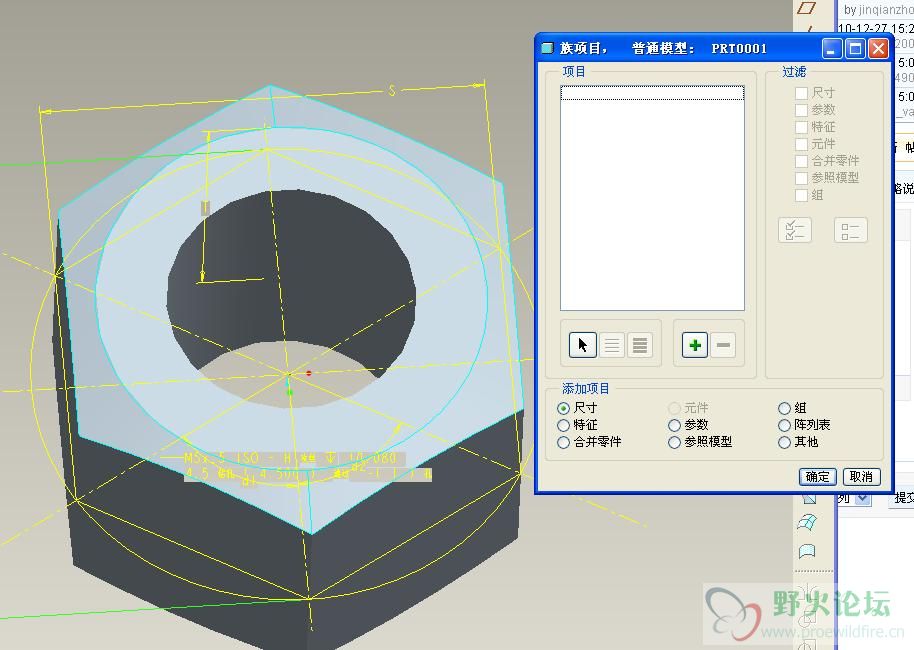Select the 尺寸 radio under 添加项目
Image resolution: width=914 pixels, height=650 pixels.
[x=563, y=408]
